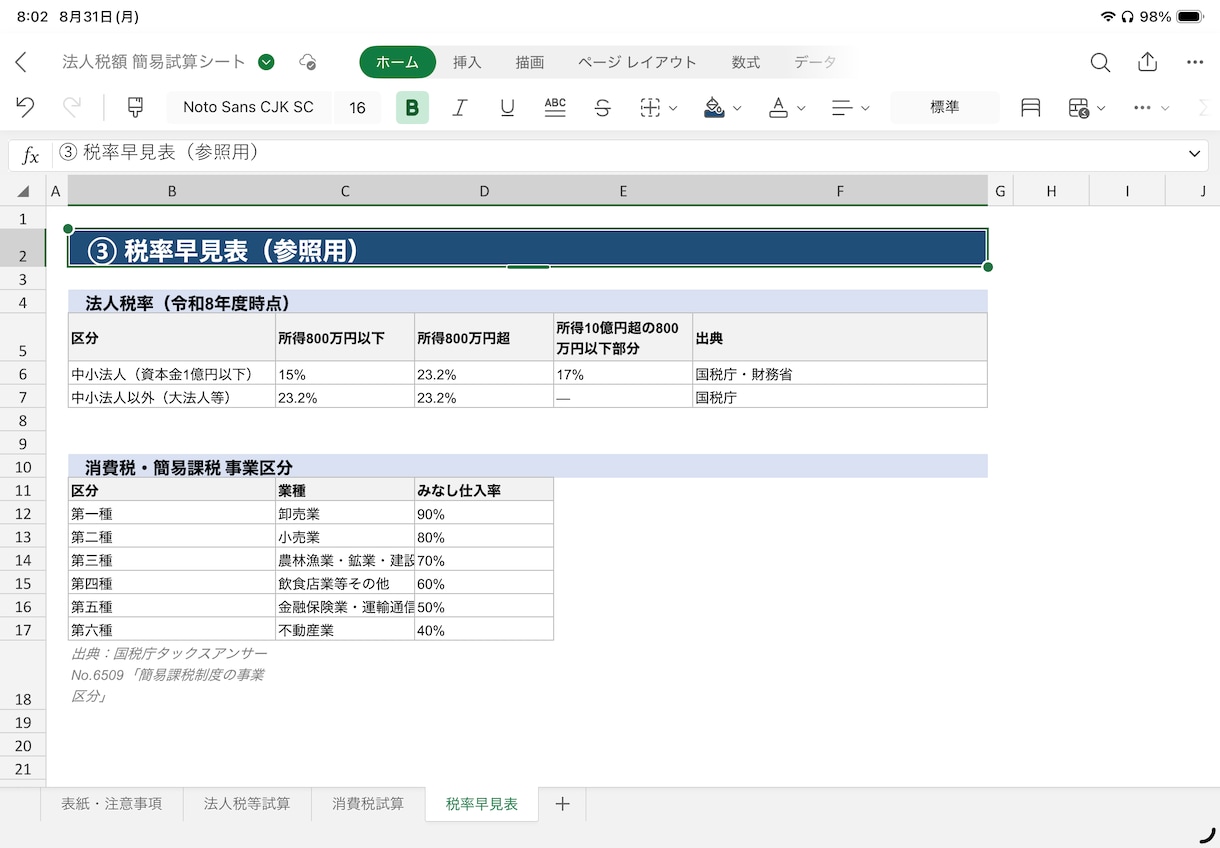Click the 17% tax rate cell
The width and height of the screenshot is (1220, 848).
click(x=623, y=374)
